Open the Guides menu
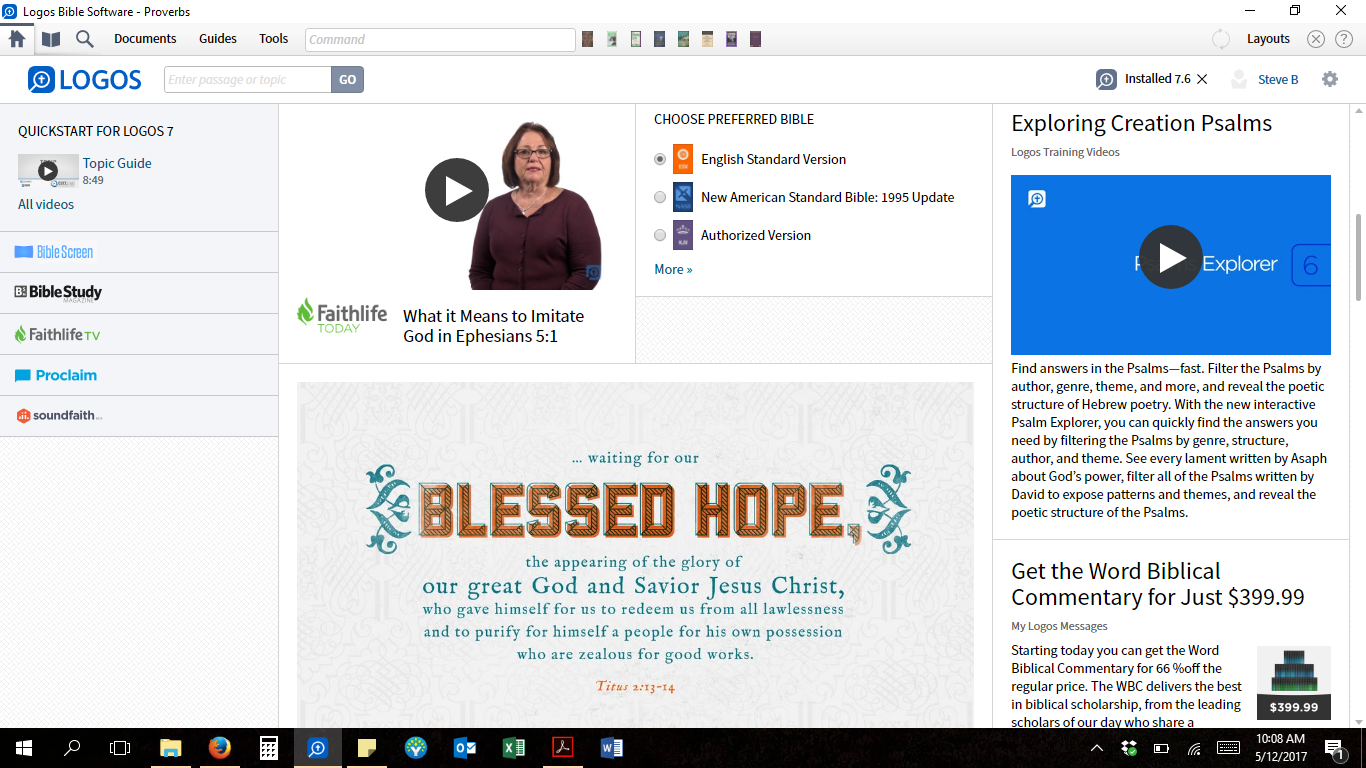The width and height of the screenshot is (1366, 768). point(217,38)
